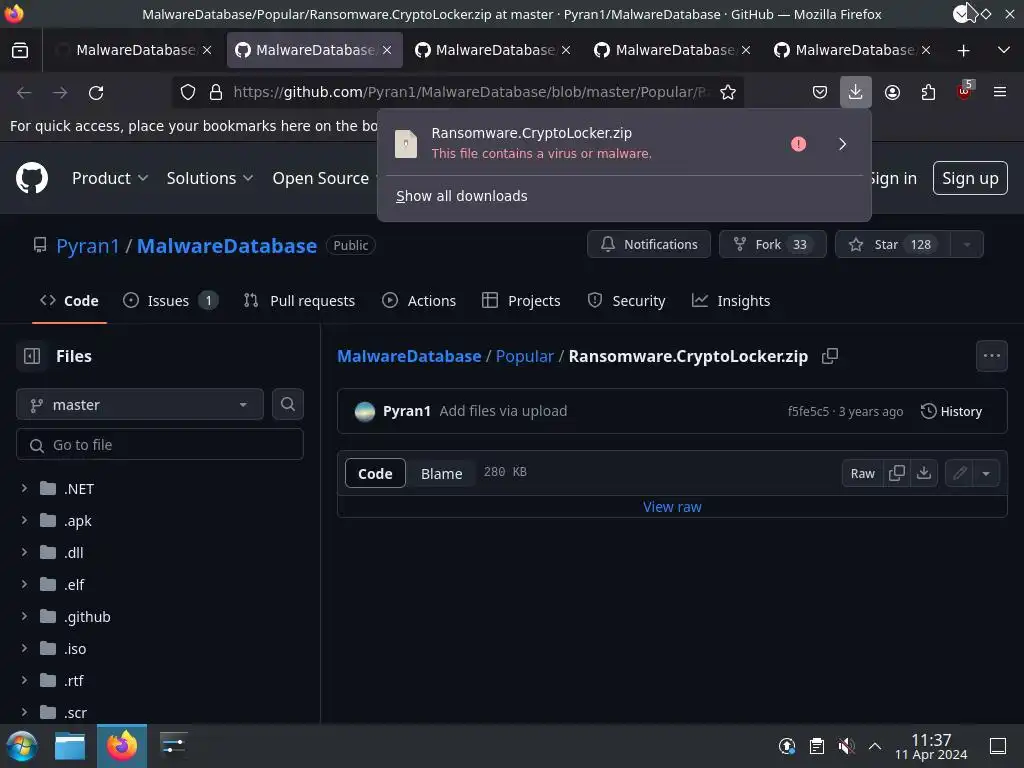Open the .github folder

88,616
